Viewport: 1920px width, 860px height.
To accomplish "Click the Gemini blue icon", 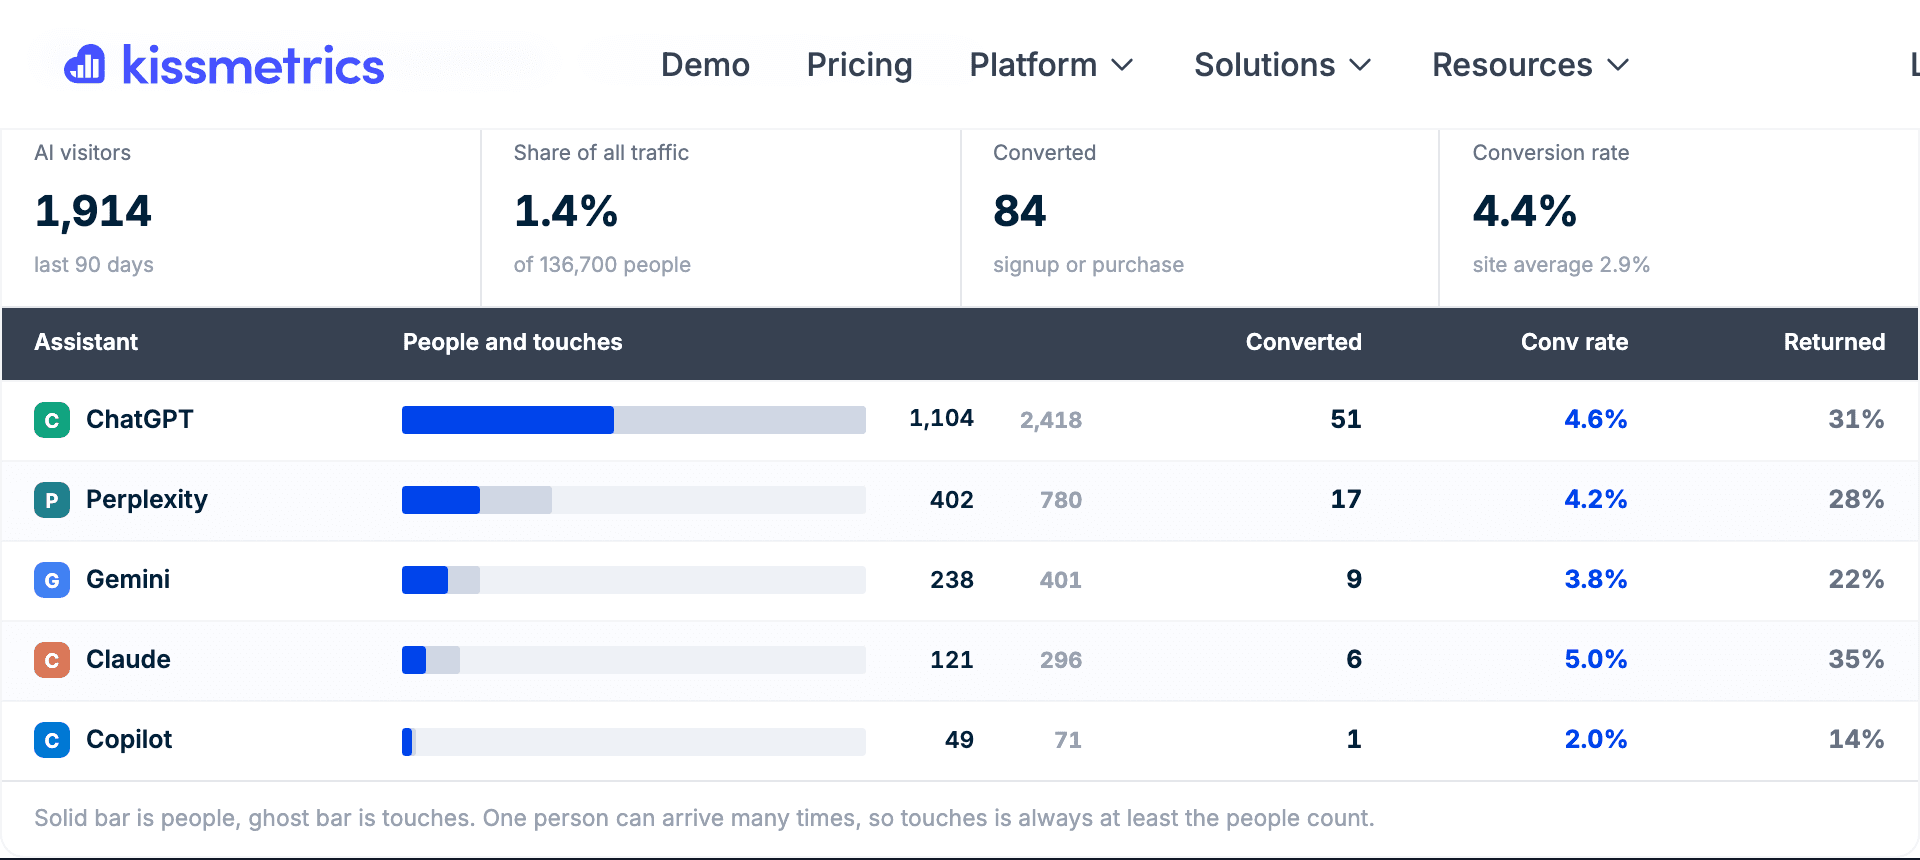I will [x=52, y=580].
